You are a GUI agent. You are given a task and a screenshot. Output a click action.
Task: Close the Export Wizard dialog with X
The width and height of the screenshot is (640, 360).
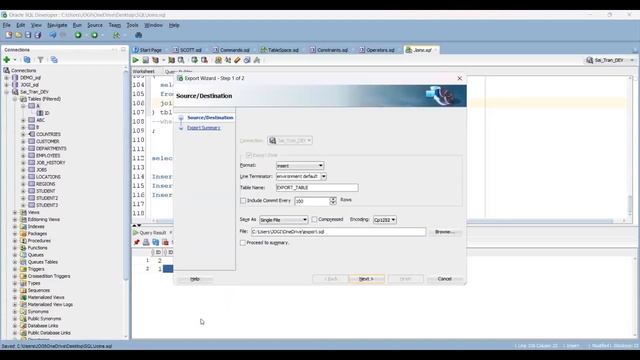(x=460, y=78)
